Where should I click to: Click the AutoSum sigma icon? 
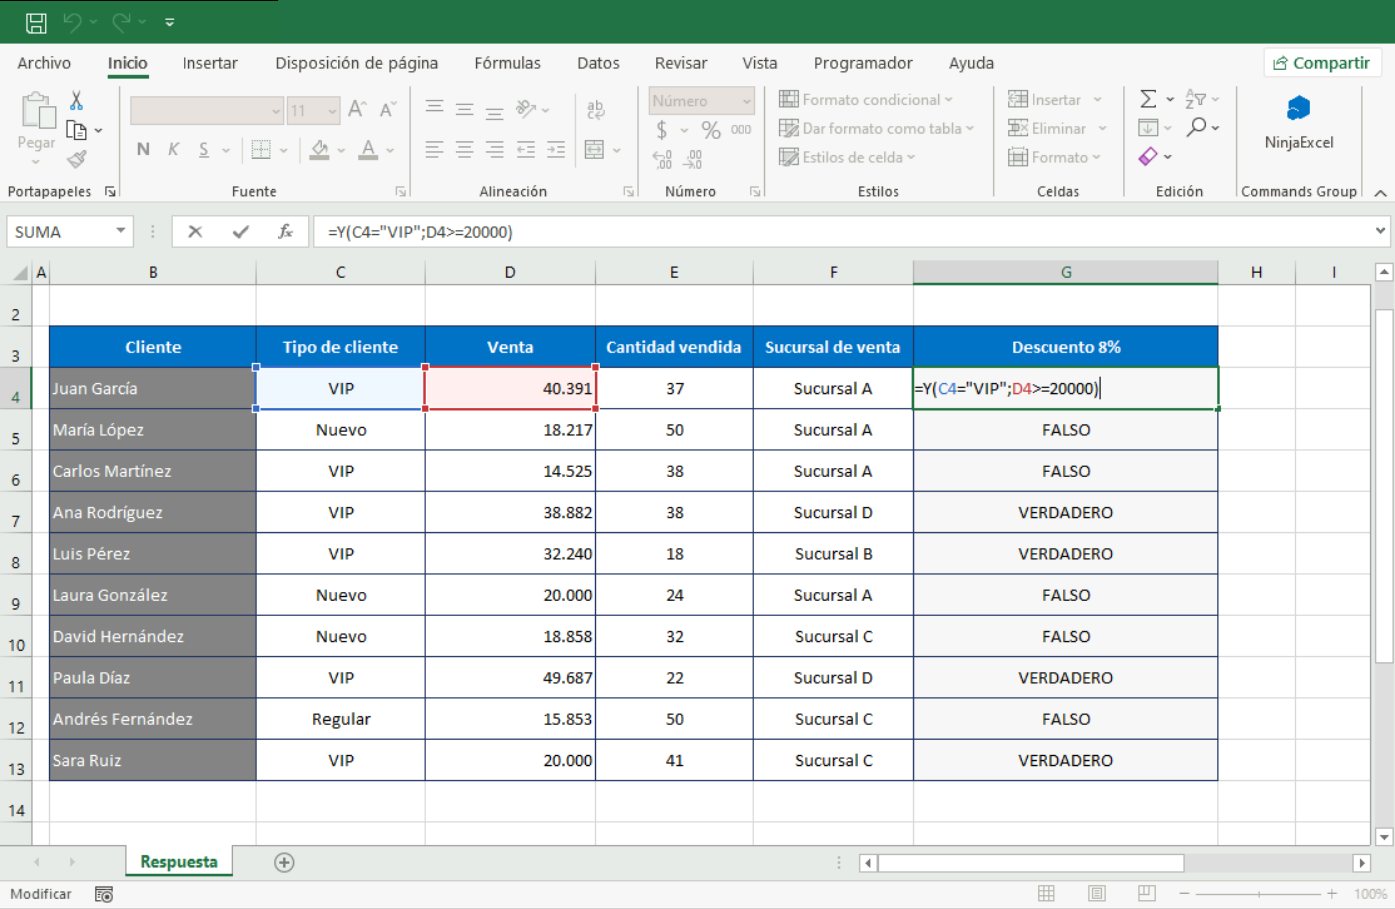[x=1148, y=99]
